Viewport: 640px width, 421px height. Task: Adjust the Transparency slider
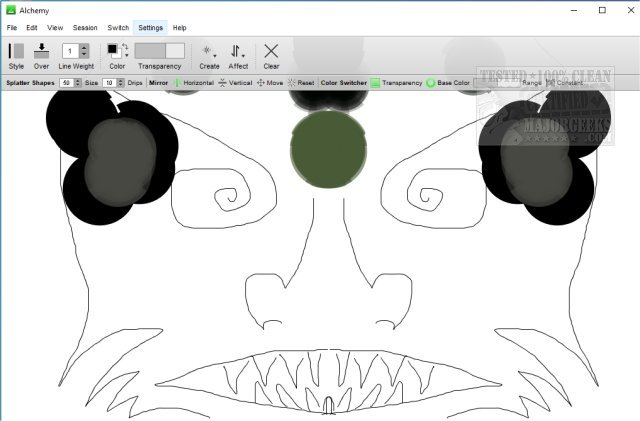click(x=159, y=50)
